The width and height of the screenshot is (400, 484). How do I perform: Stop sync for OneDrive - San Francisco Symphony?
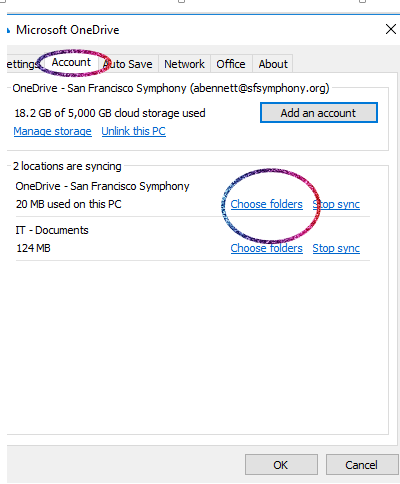[336, 204]
